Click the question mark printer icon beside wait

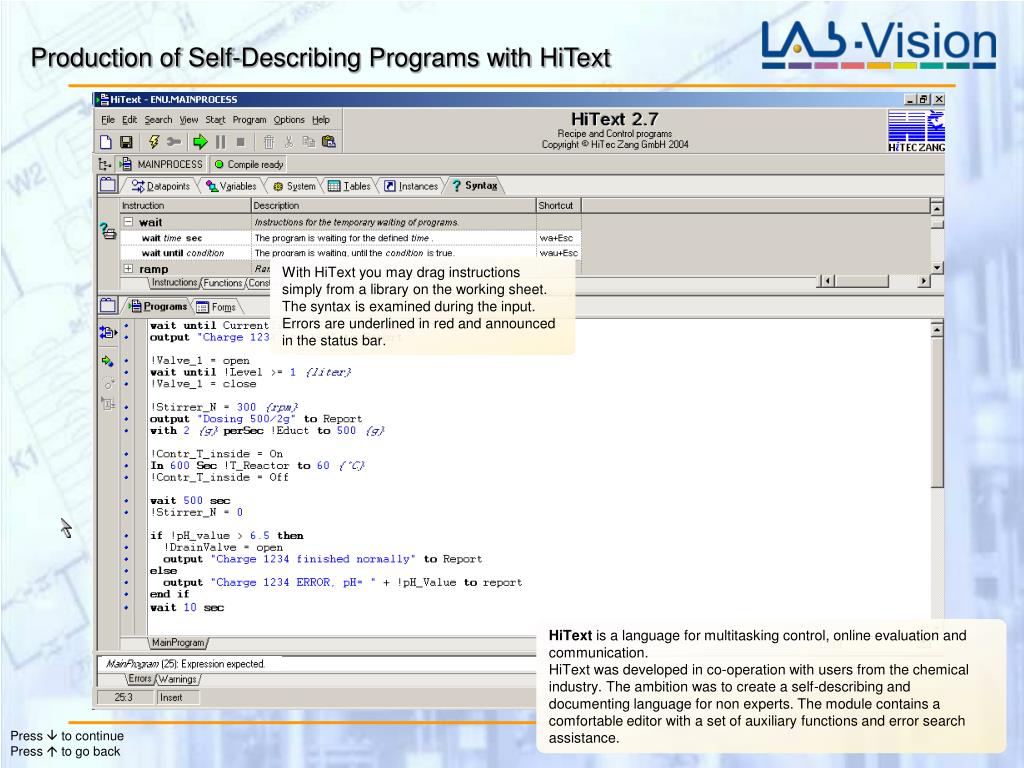108,231
